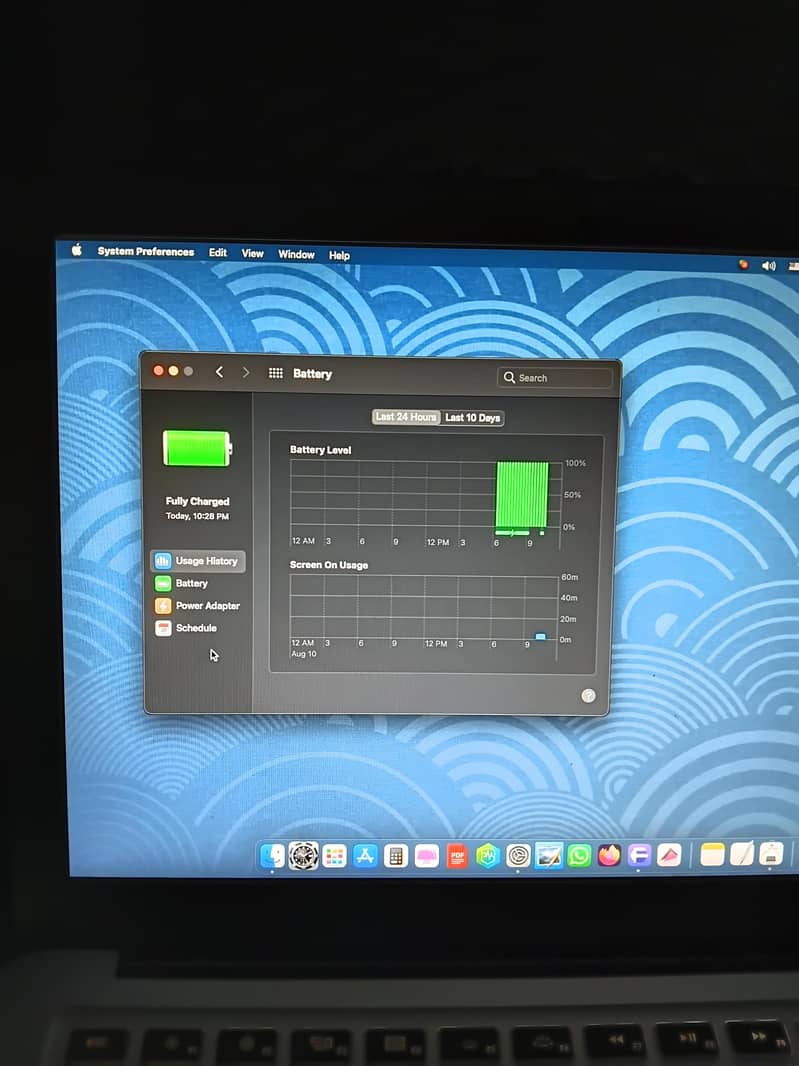
Task: Click the help question mark button
Action: (x=588, y=695)
